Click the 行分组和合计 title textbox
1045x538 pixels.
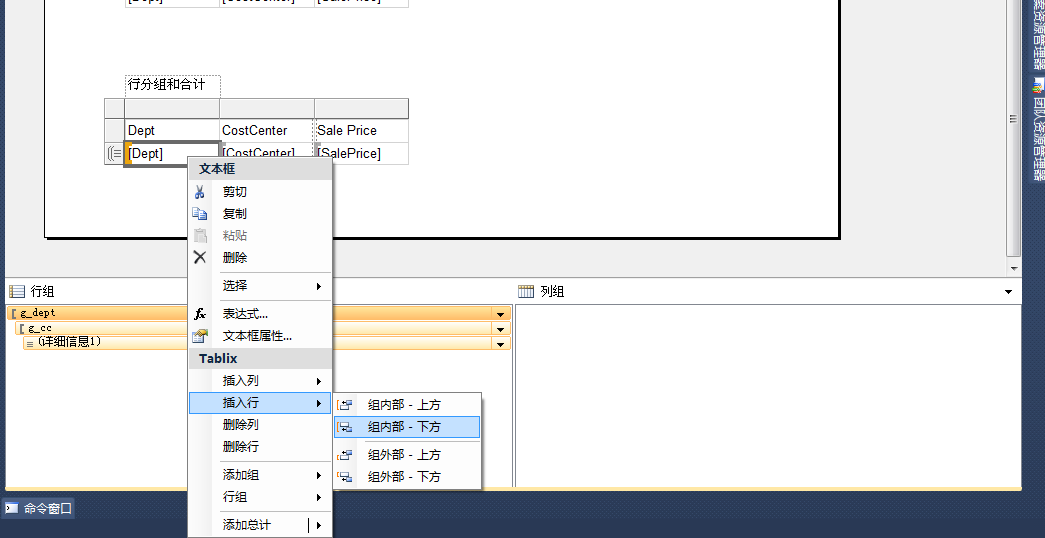[173, 85]
